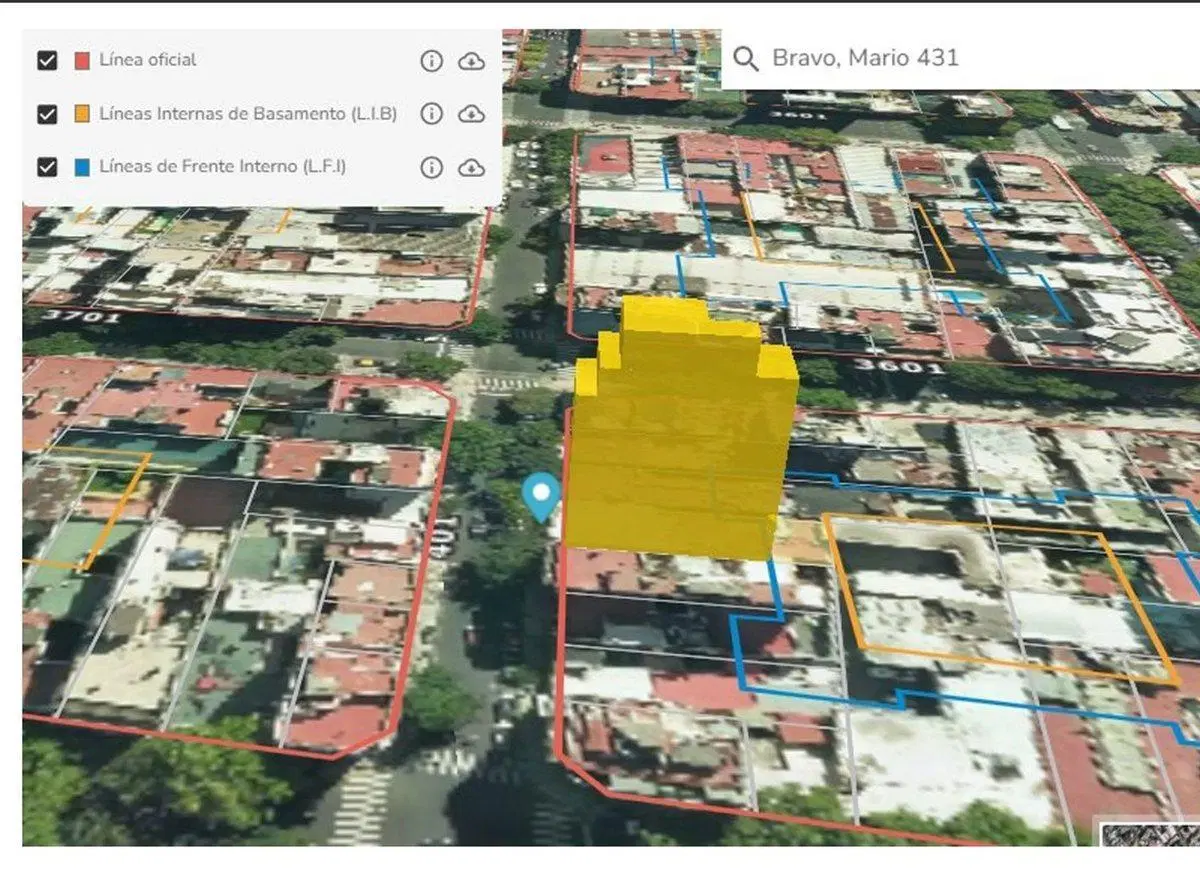View info for Líneas de Frente Interno
Image resolution: width=1200 pixels, height=873 pixels.
(x=431, y=167)
